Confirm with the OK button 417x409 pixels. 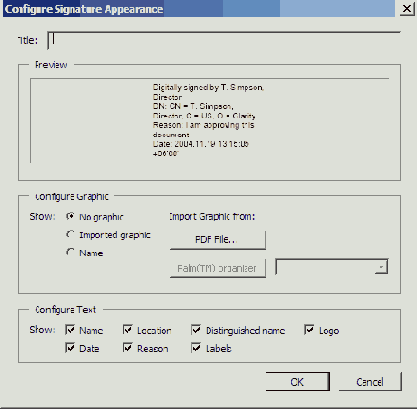point(298,382)
